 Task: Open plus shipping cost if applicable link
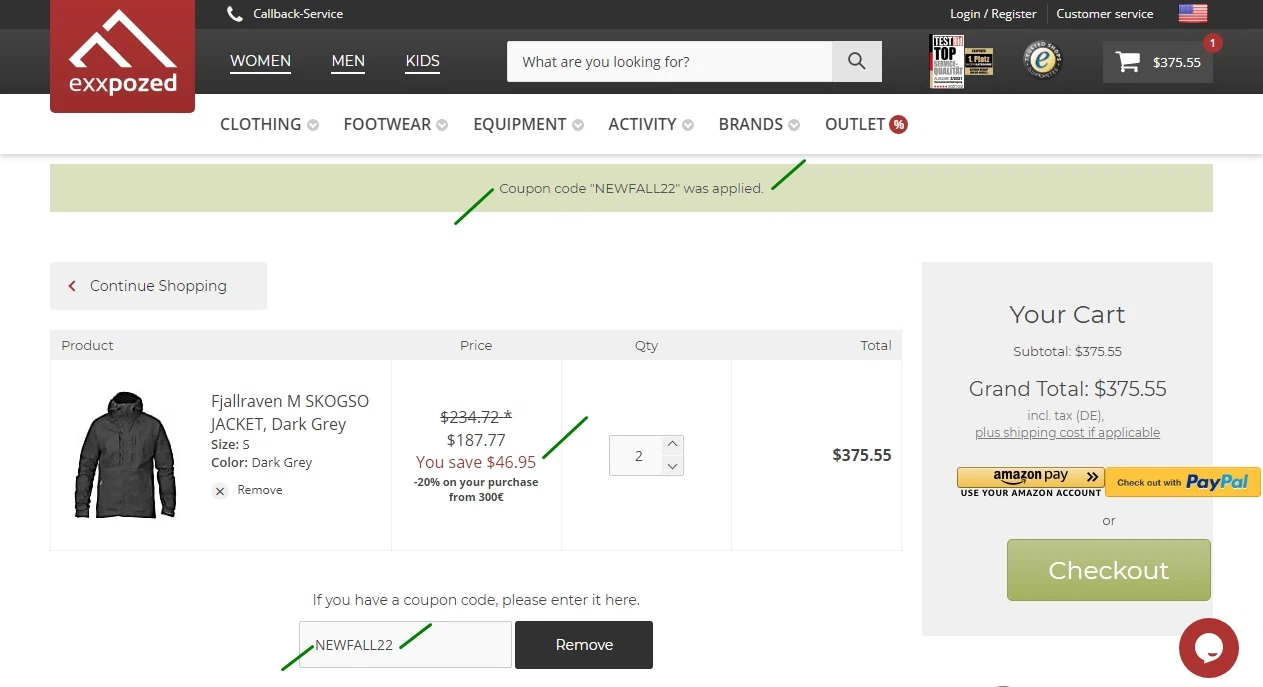click(x=1067, y=433)
